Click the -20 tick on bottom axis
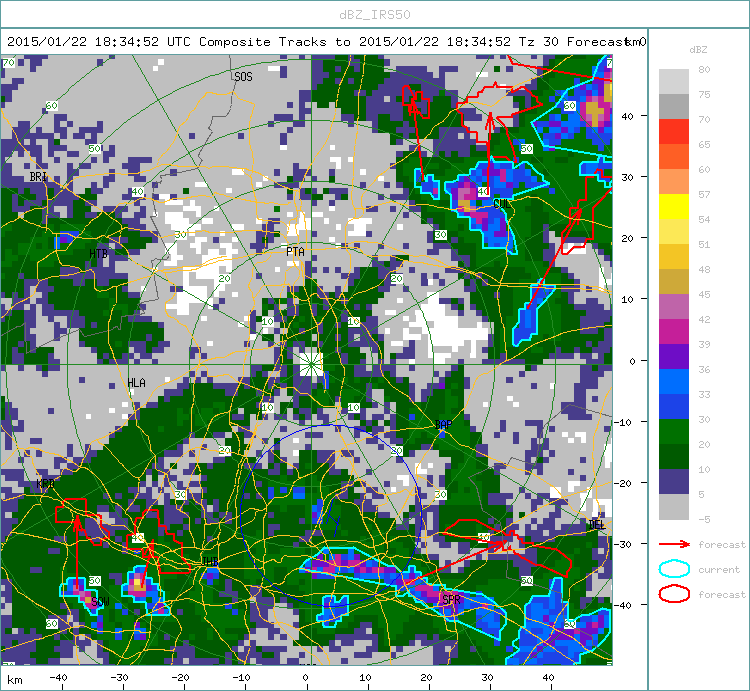This screenshot has height=691, width=750. [x=180, y=677]
